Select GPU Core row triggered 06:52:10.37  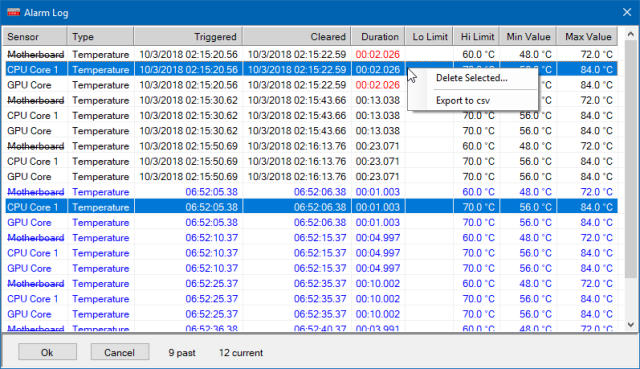311,268
